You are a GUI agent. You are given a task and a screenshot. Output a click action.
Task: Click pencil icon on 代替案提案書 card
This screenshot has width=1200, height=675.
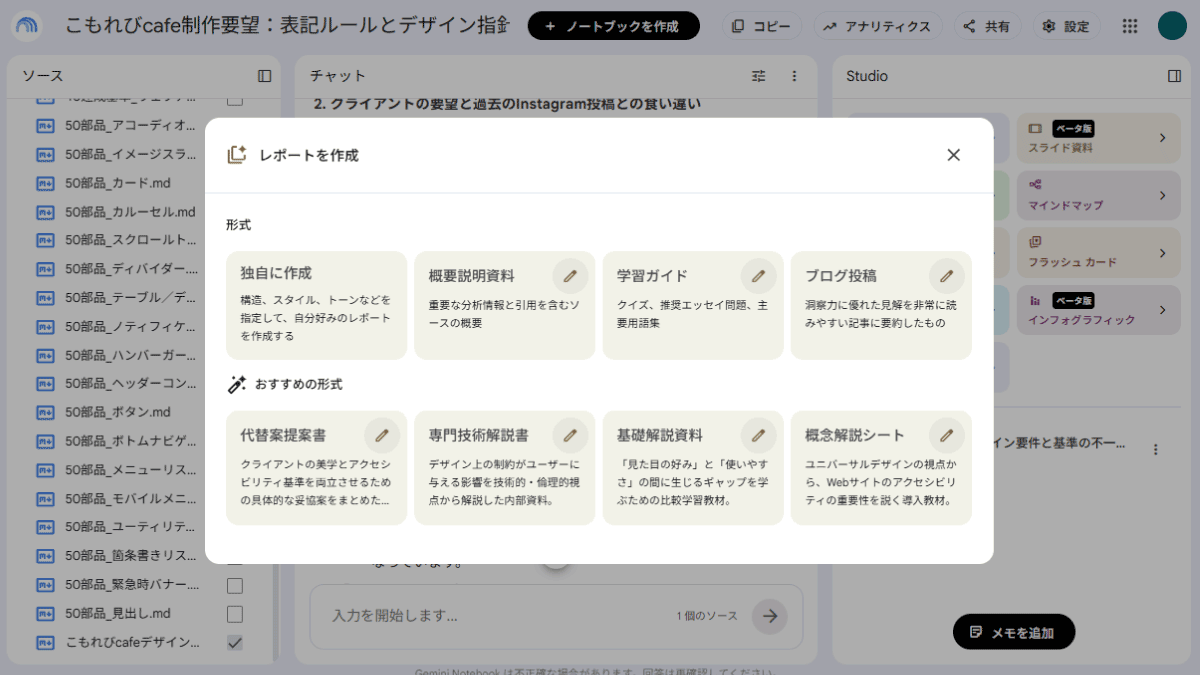[x=382, y=435]
